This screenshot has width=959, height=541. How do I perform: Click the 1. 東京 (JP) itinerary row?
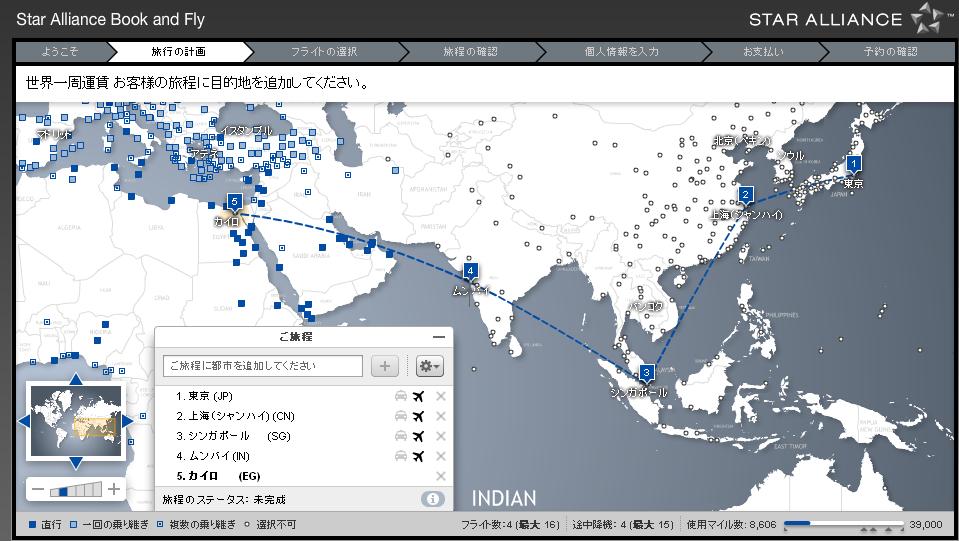click(x=304, y=396)
